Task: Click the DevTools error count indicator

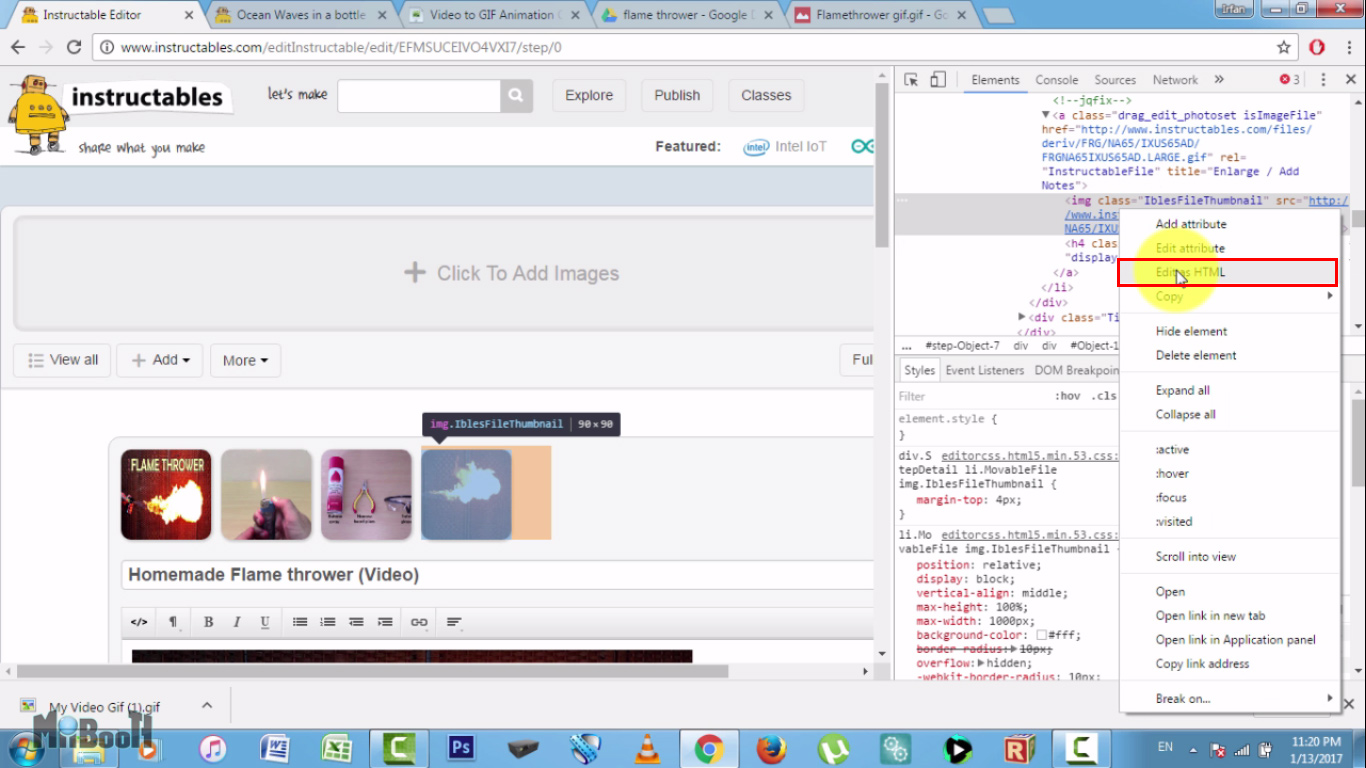Action: tap(1290, 80)
